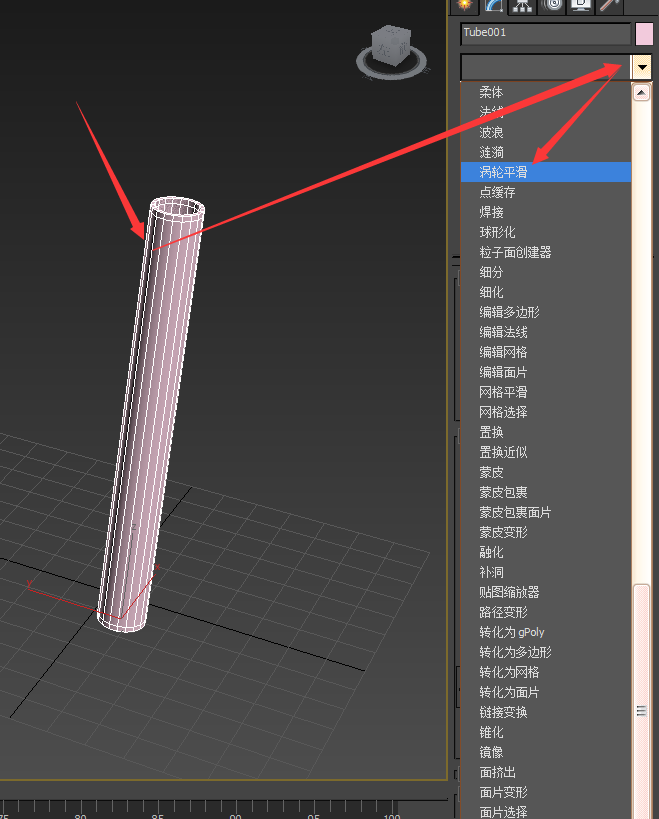This screenshot has width=659, height=819.
Task: Apply the 锥化 modifier
Action: coord(491,732)
